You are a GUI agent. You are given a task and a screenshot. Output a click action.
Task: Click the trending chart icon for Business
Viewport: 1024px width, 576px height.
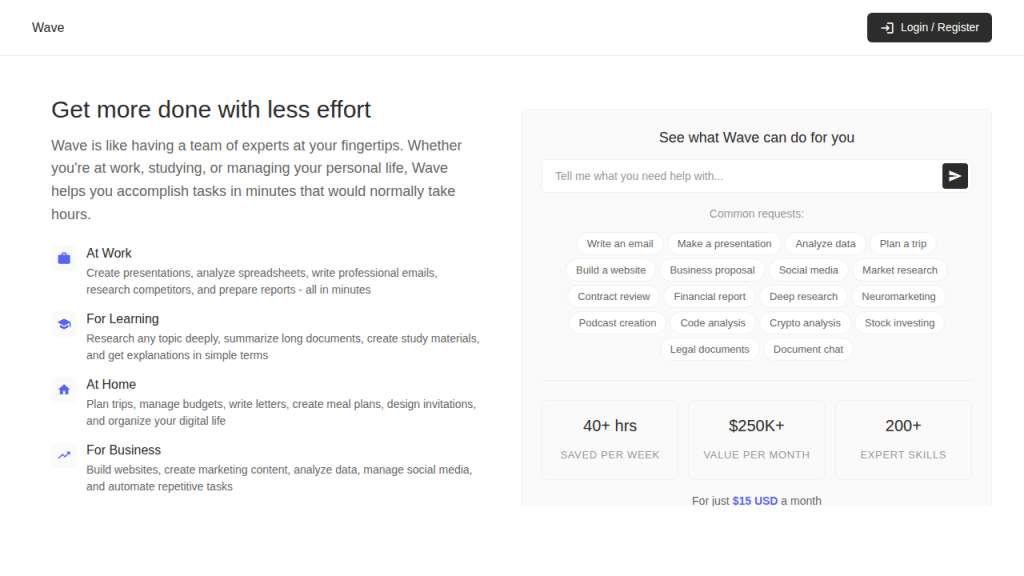click(x=64, y=455)
